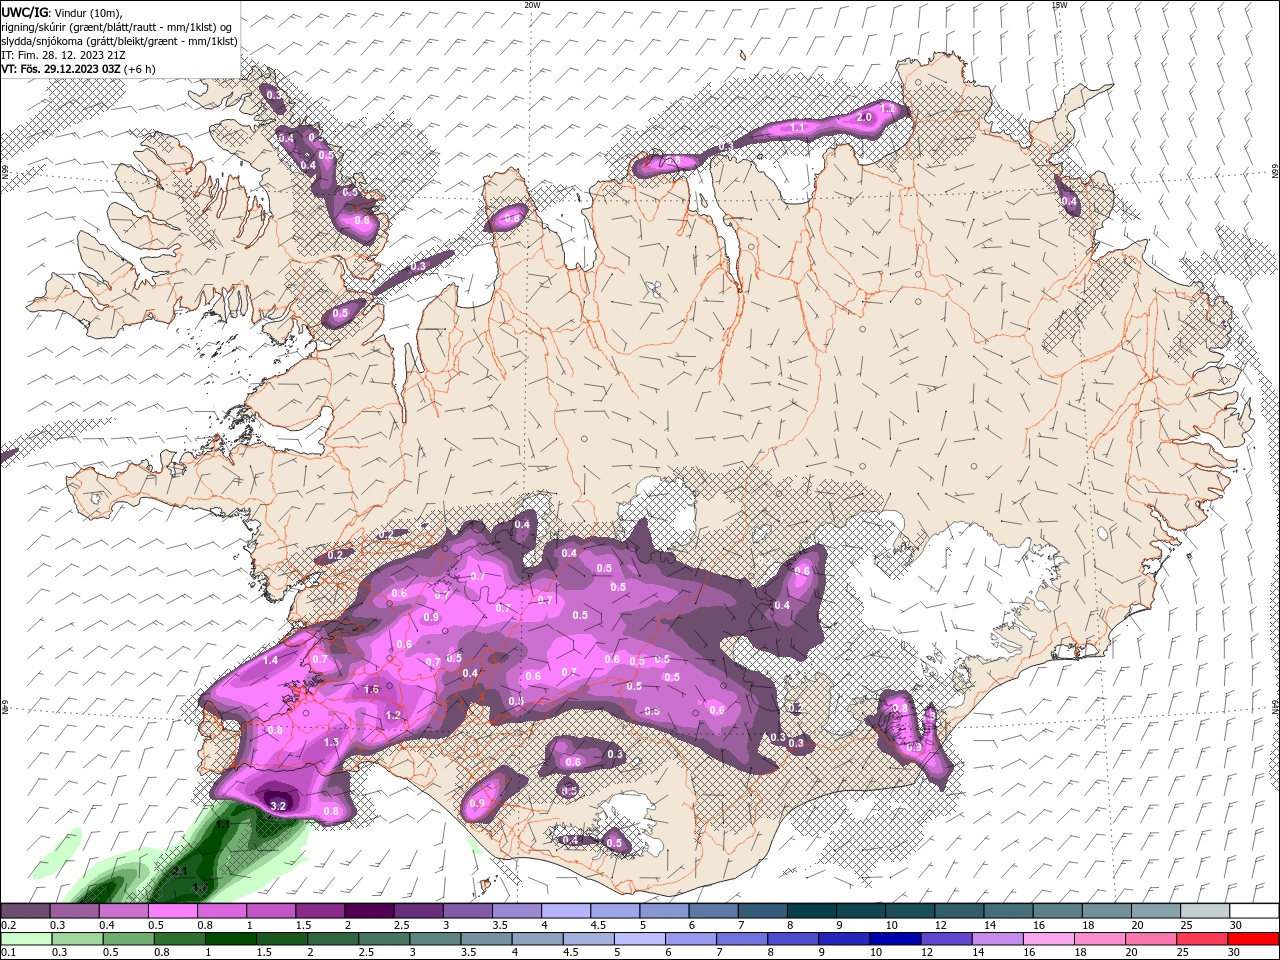Click the white 1.1 value on the north coast

click(x=797, y=128)
